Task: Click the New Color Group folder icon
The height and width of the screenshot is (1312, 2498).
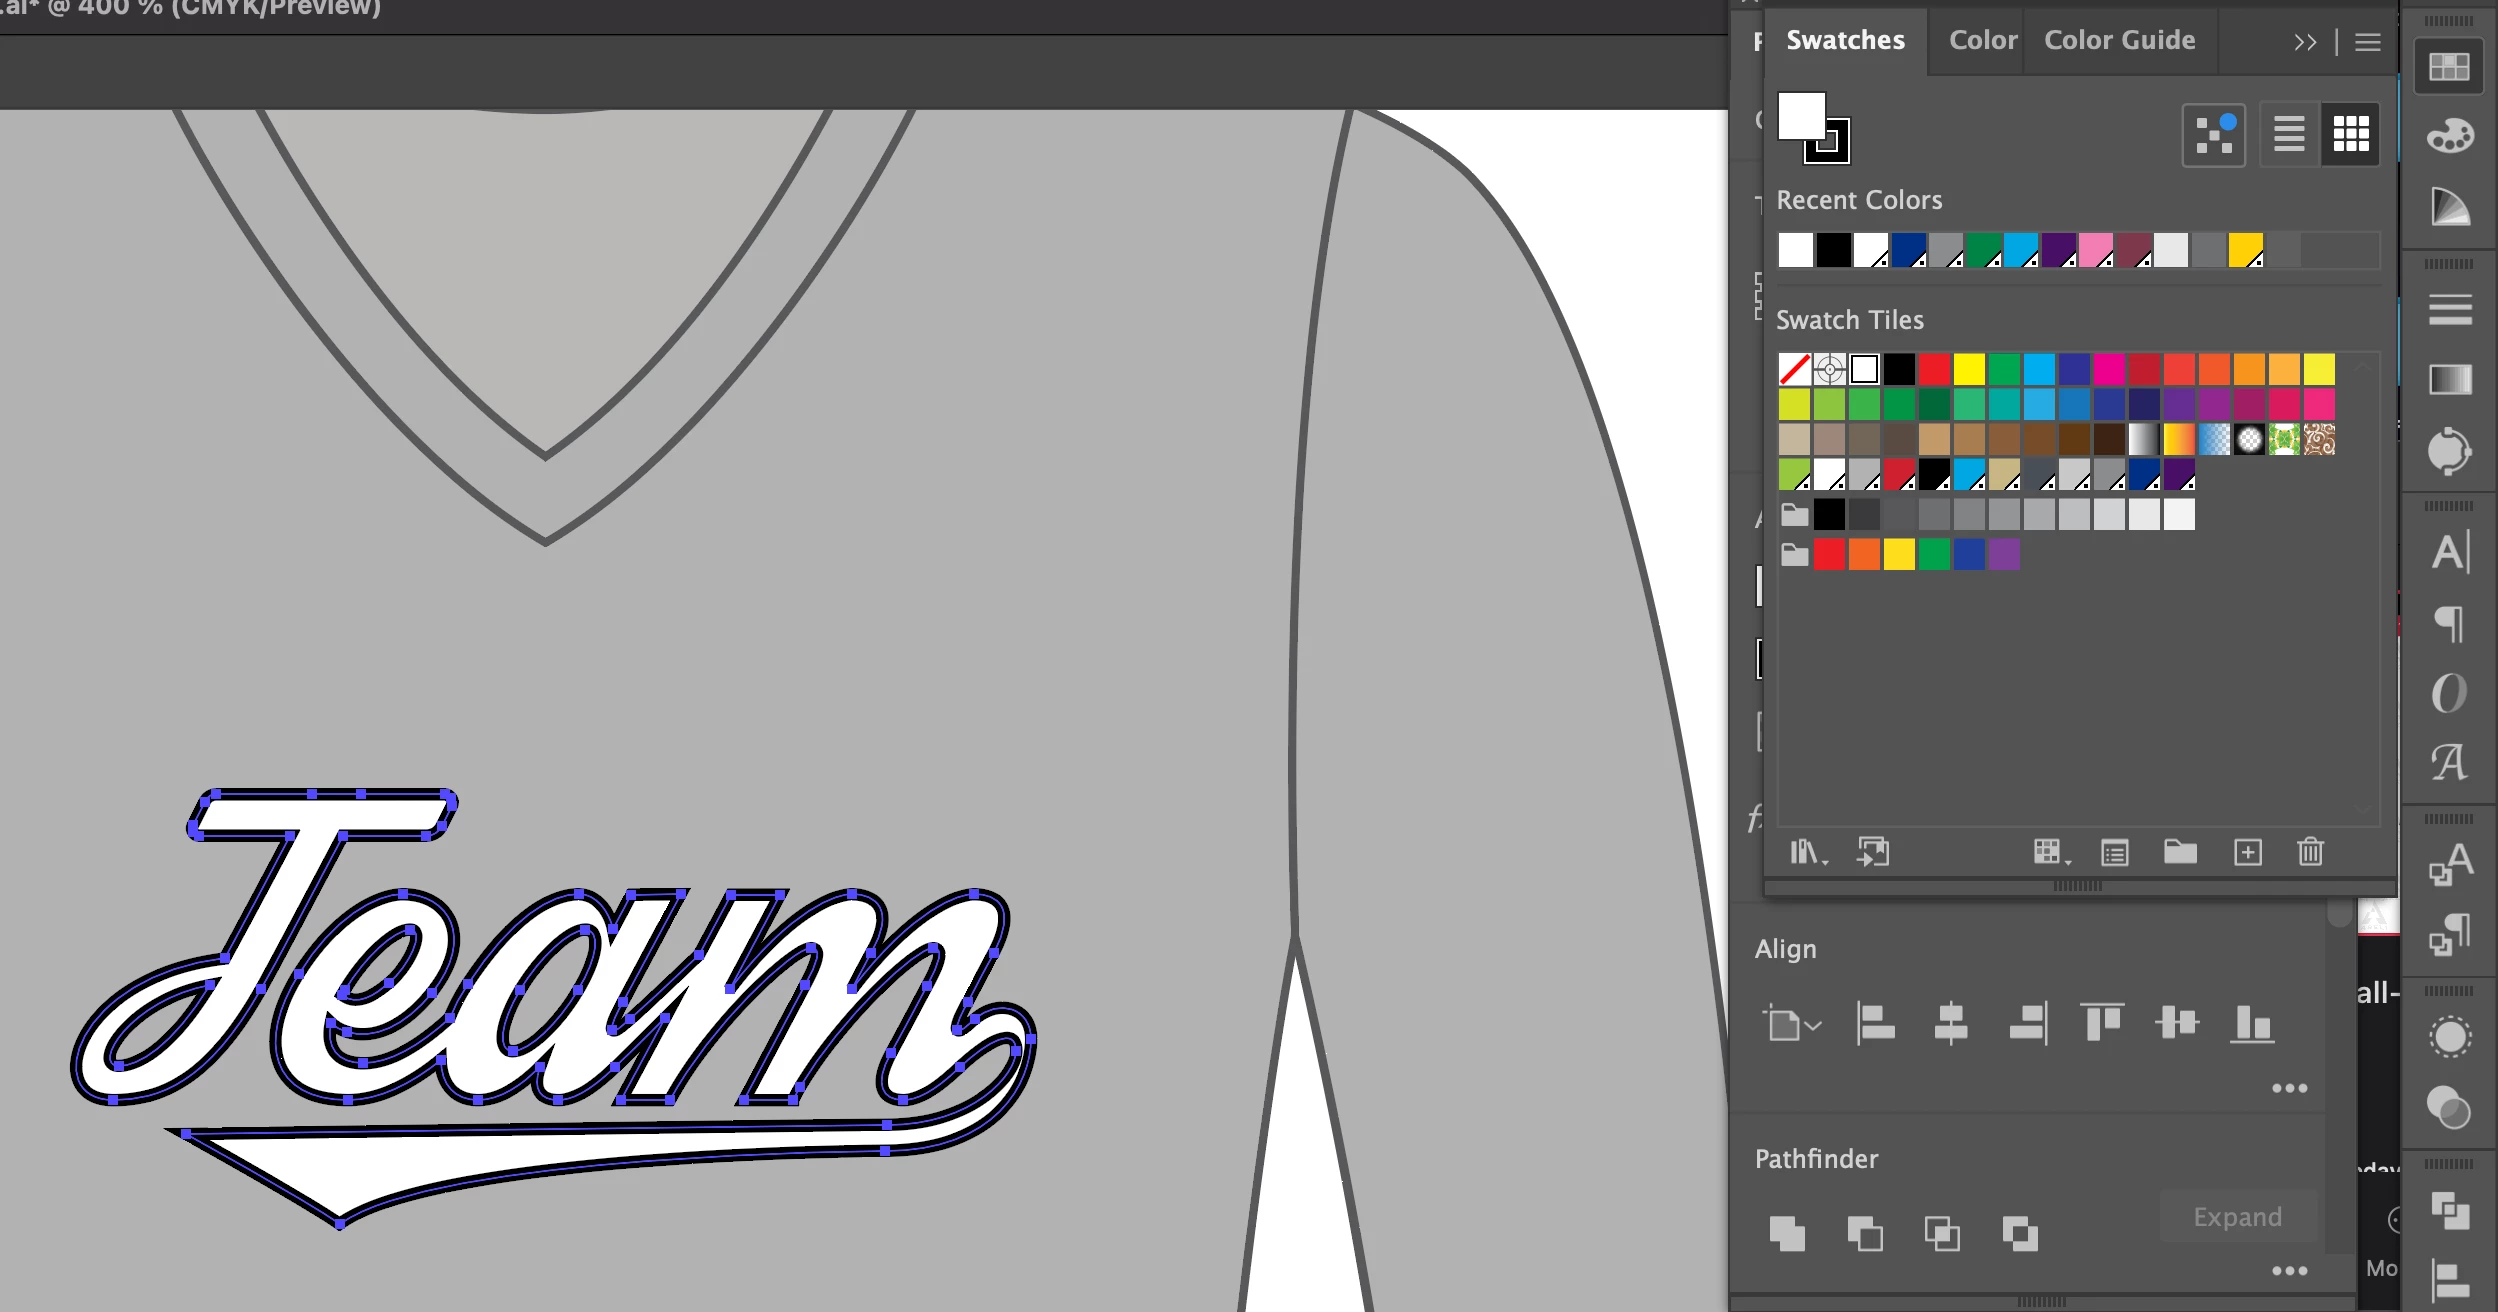Action: click(2180, 852)
